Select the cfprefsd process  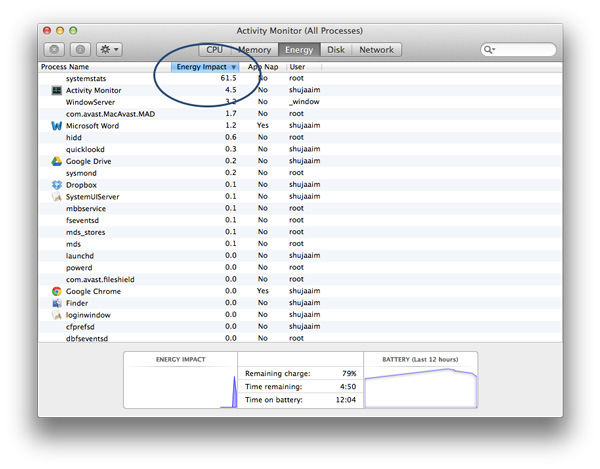coord(300,327)
